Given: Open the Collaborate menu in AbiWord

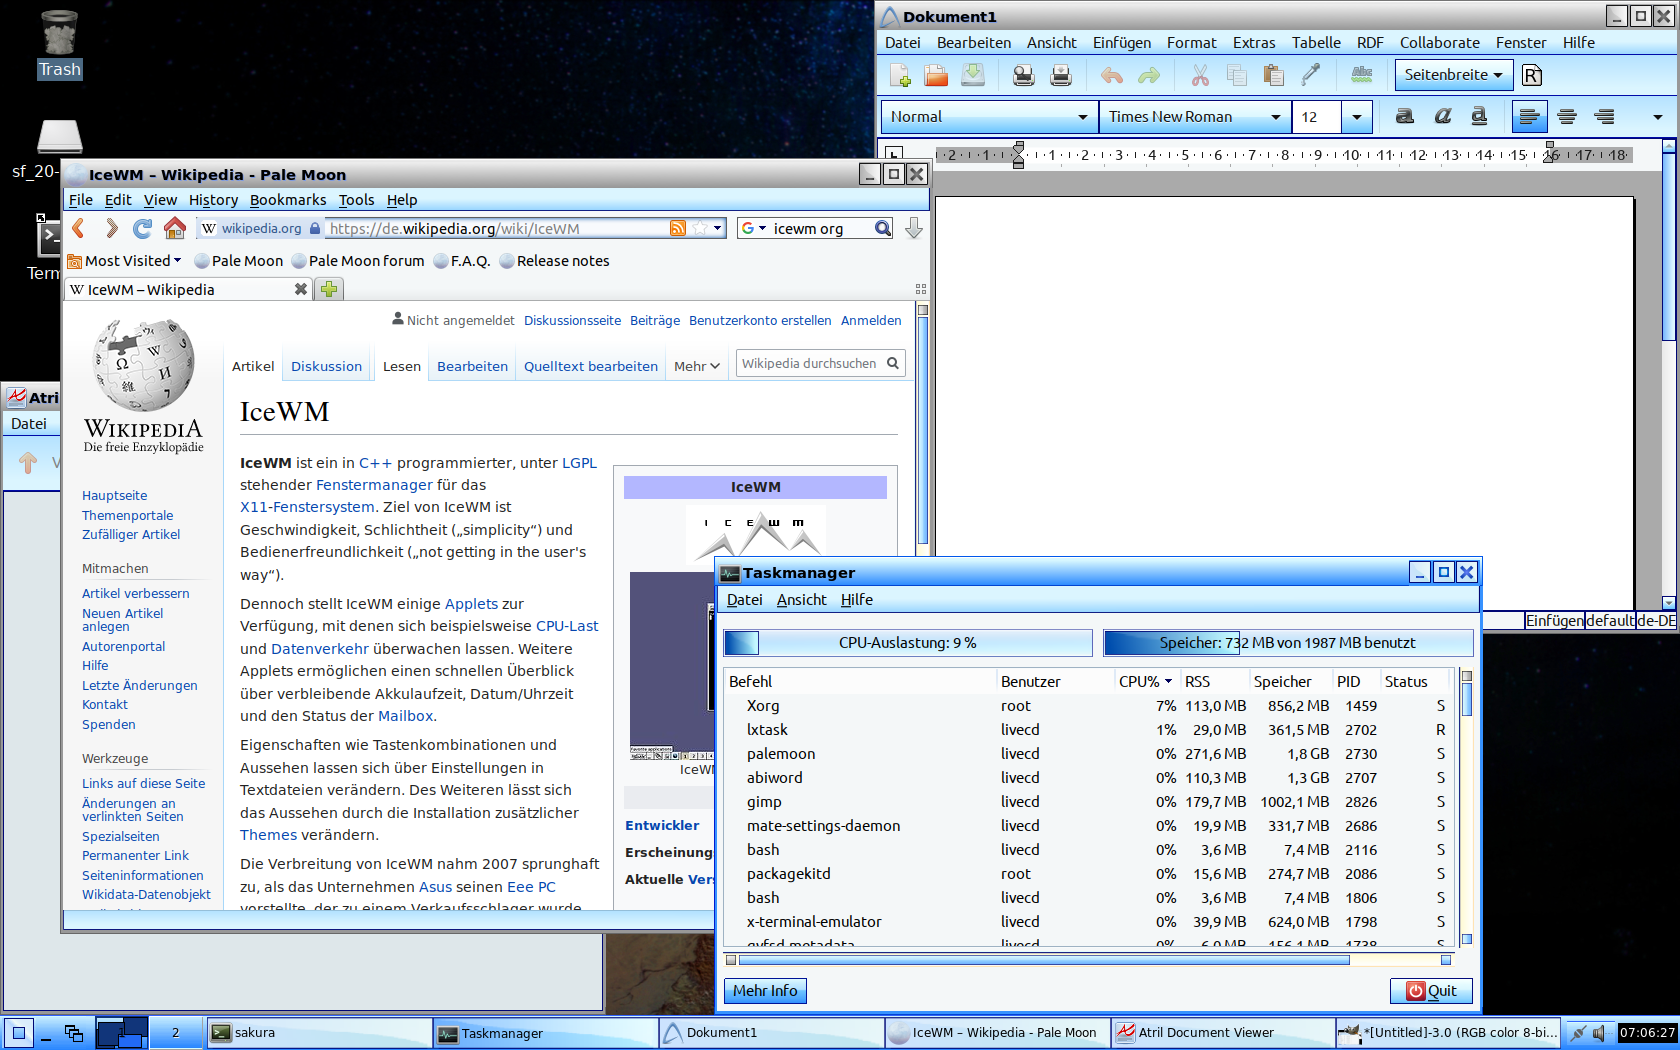Looking at the screenshot, I should pos(1439,43).
